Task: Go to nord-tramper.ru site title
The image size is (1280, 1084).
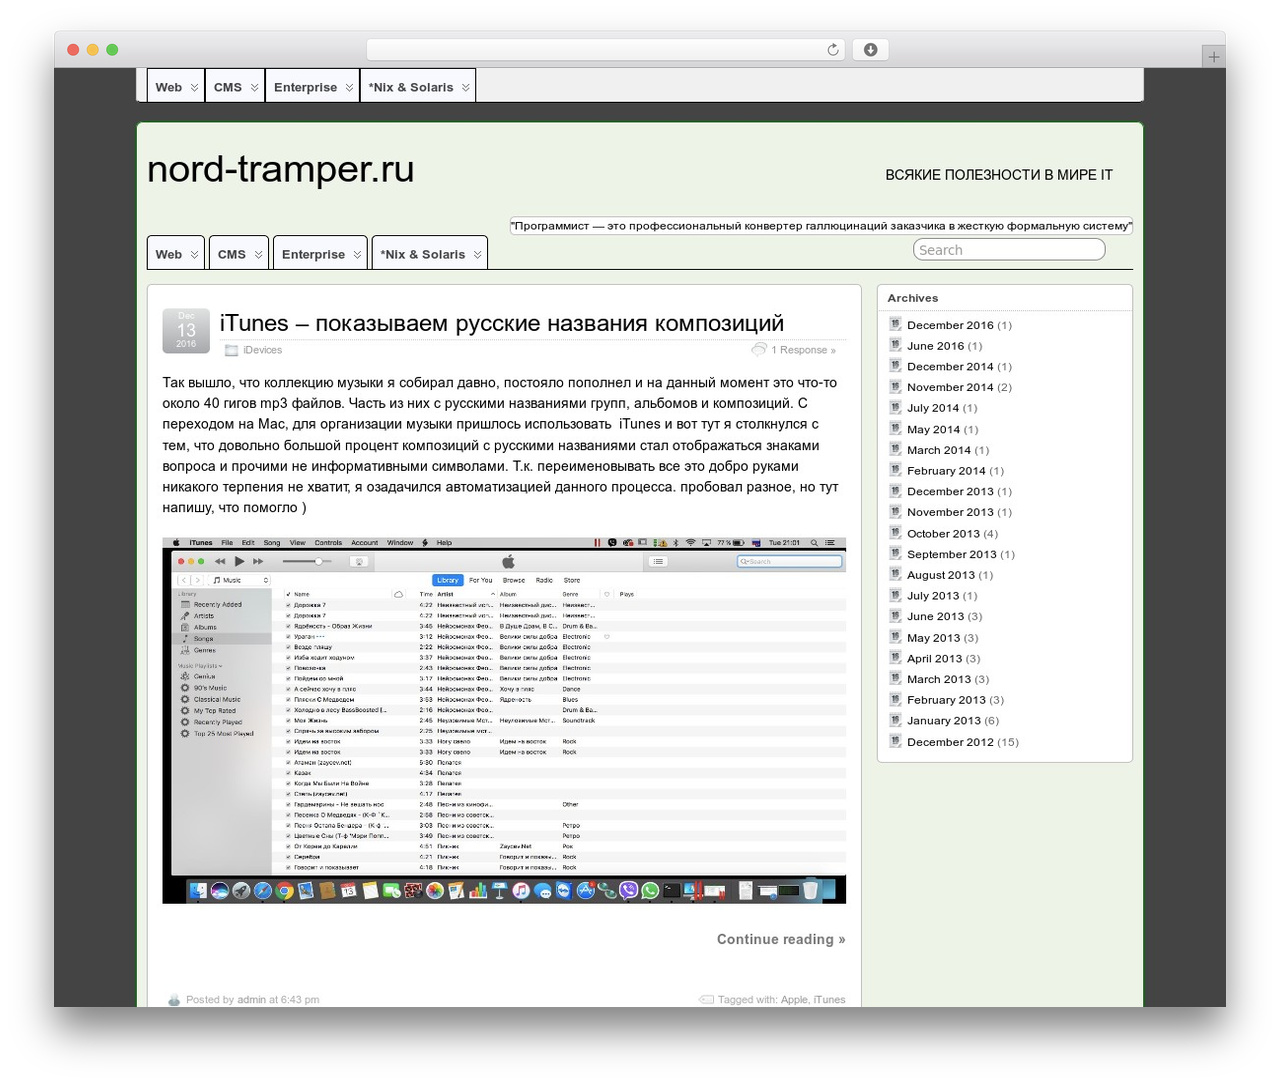Action: 281,169
